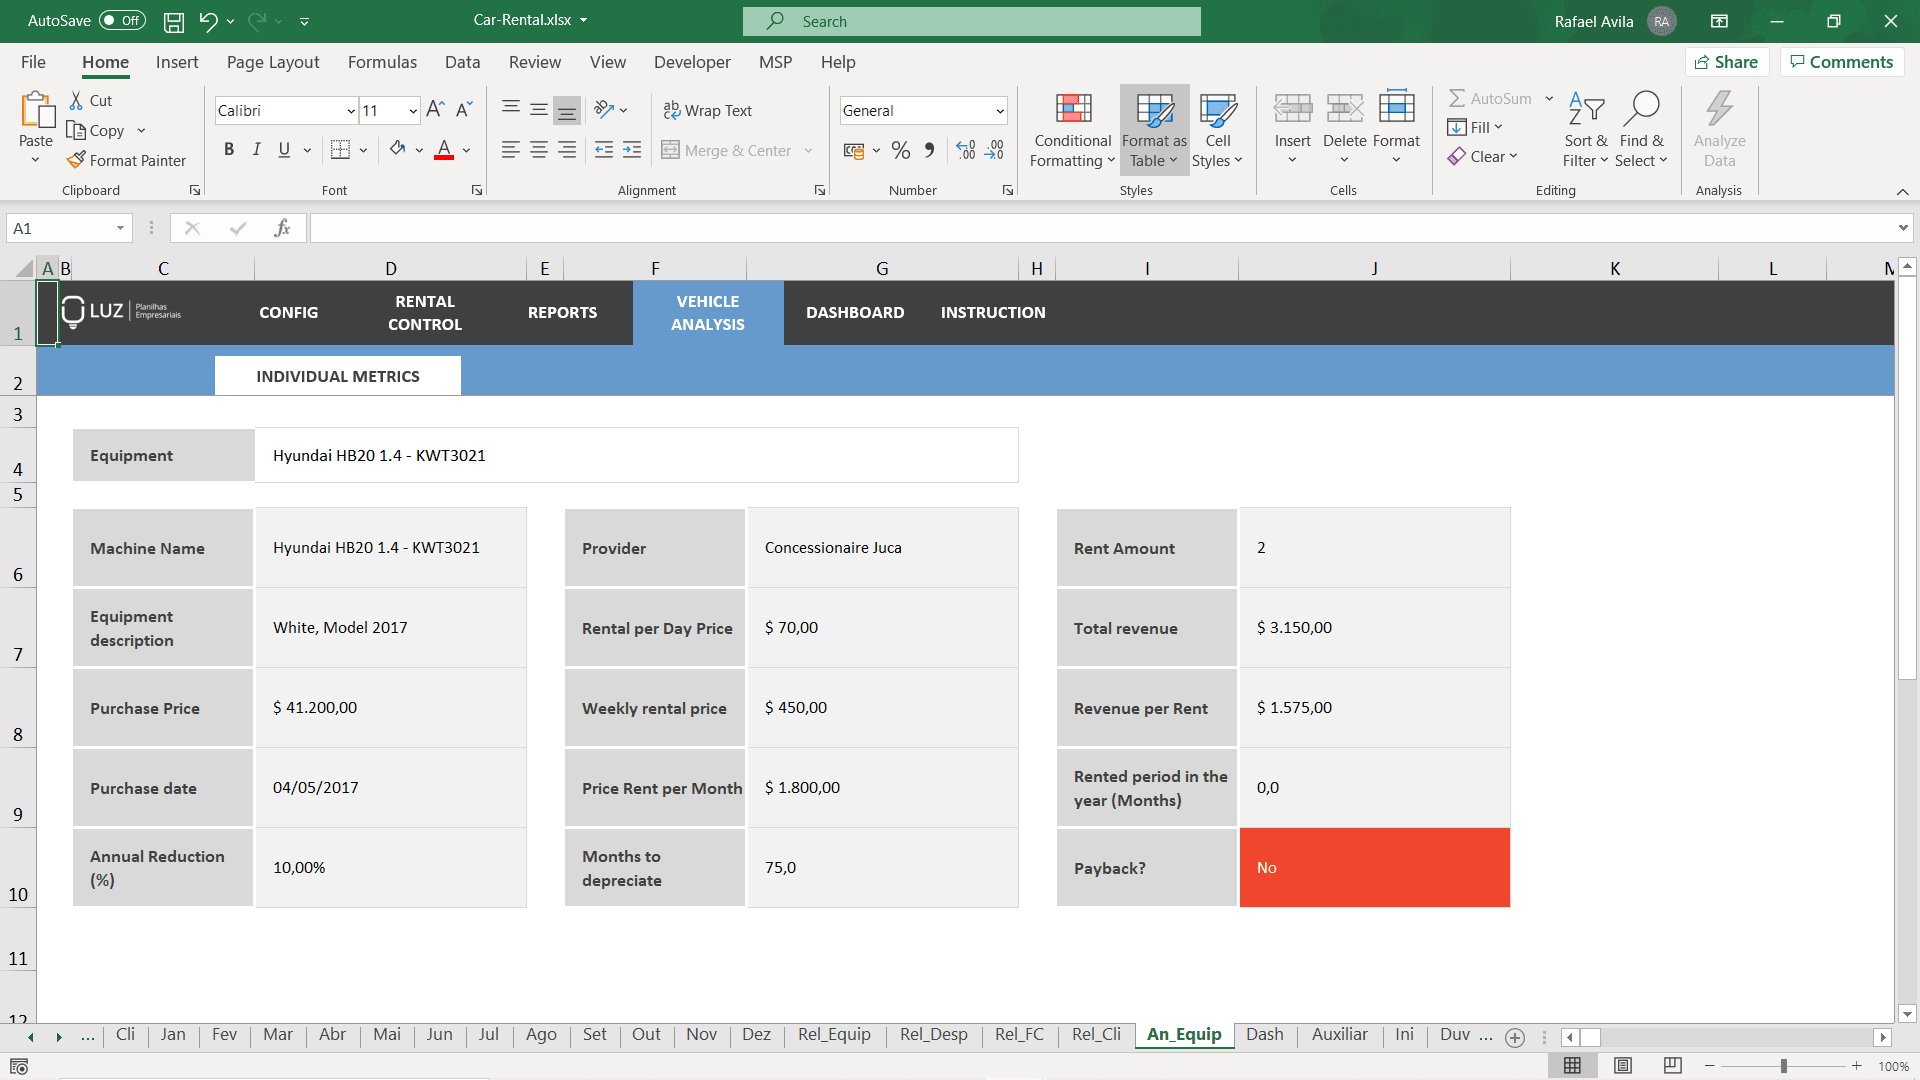Open the Font Color swatch dropdown
This screenshot has height=1080, width=1920.
coord(465,150)
